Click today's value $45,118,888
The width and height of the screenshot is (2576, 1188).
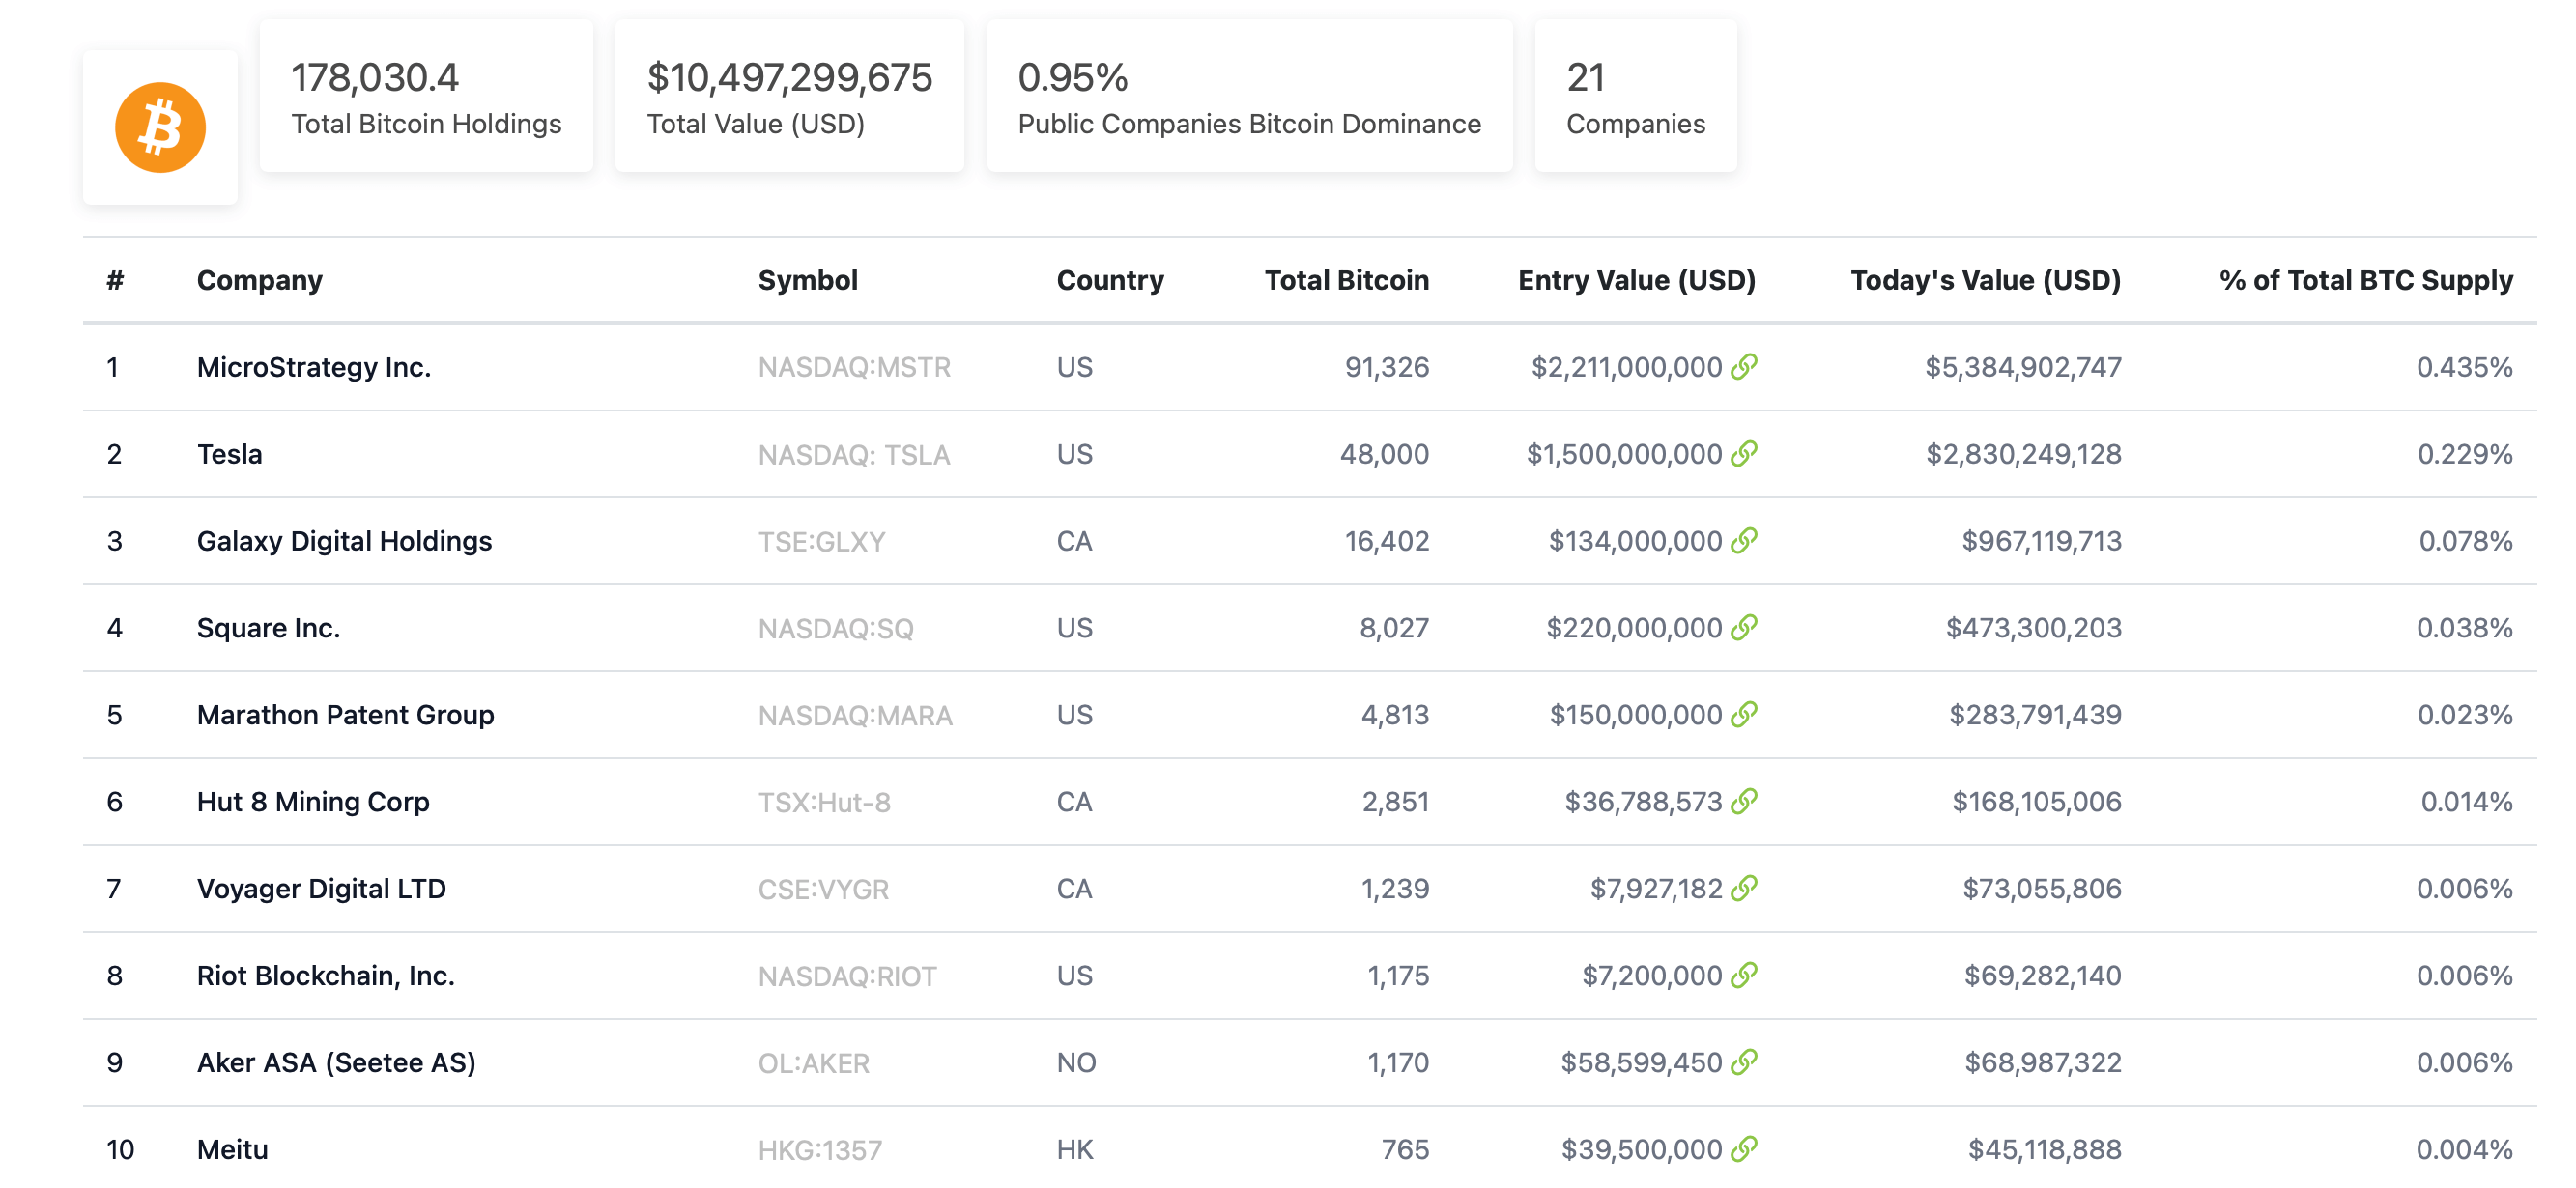coord(2044,1149)
